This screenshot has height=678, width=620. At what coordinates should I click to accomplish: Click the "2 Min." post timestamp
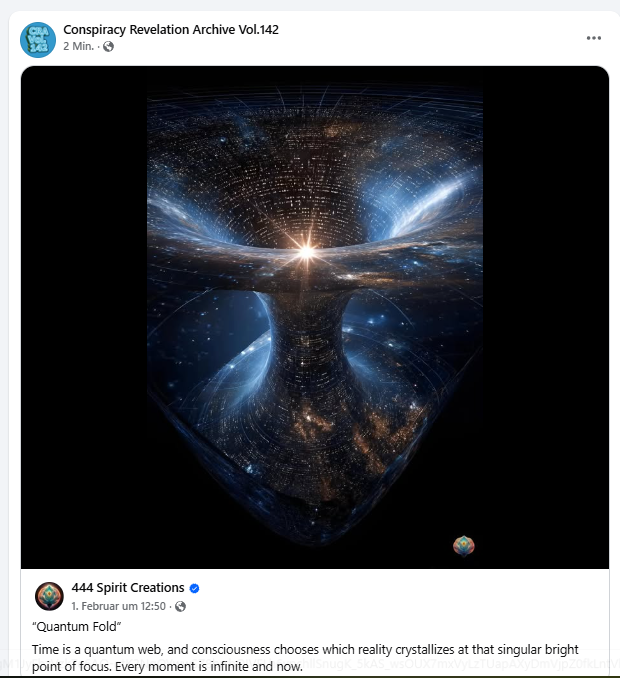pyautogui.click(x=78, y=46)
